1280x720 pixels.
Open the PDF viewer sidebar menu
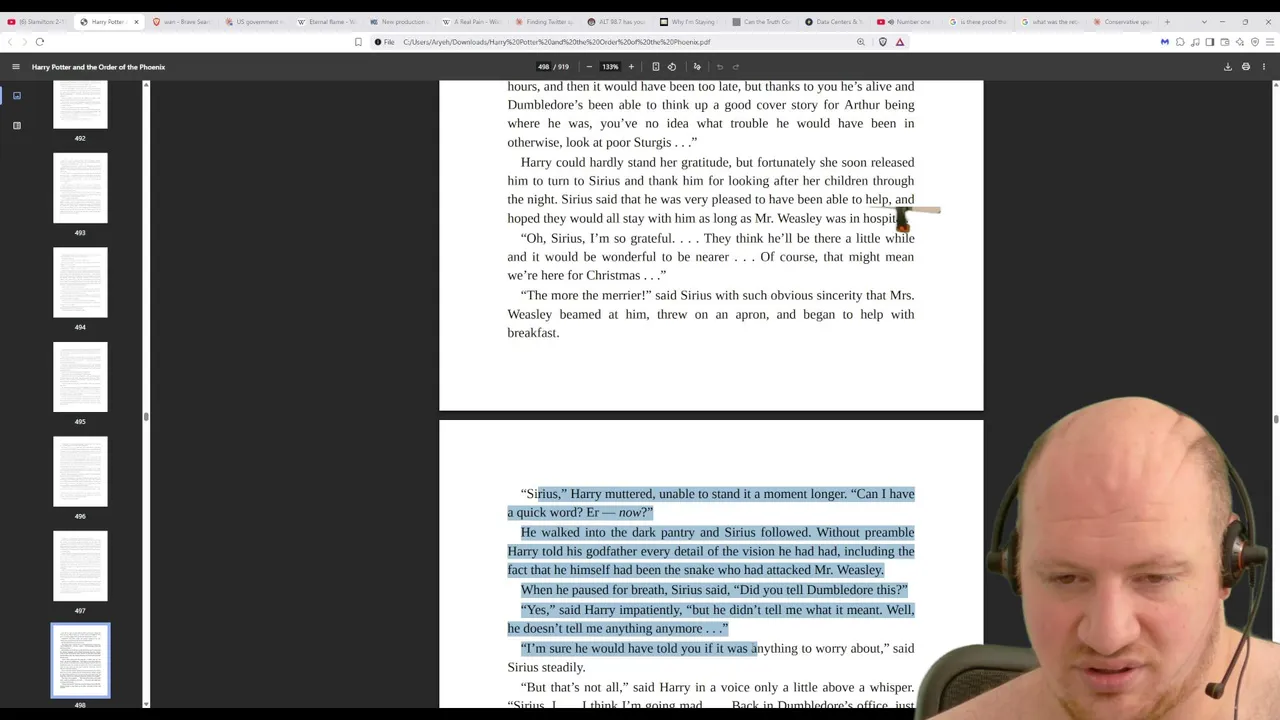click(x=16, y=67)
